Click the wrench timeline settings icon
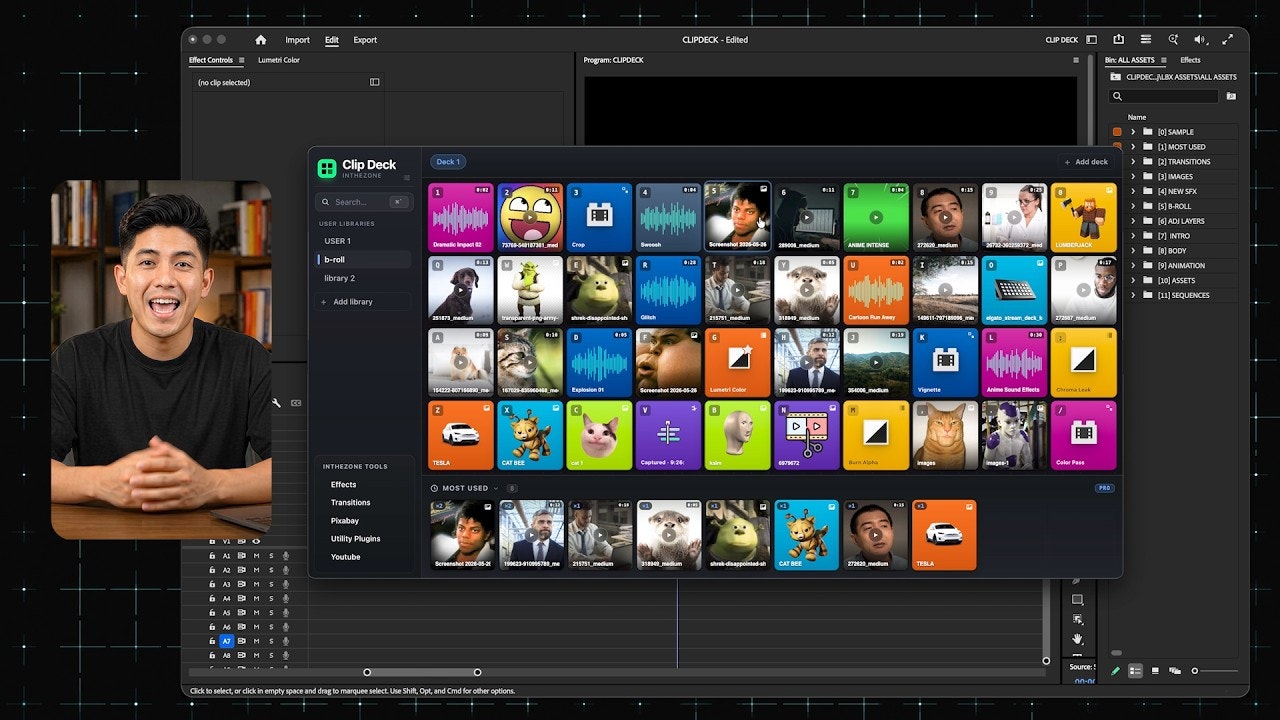 276,402
